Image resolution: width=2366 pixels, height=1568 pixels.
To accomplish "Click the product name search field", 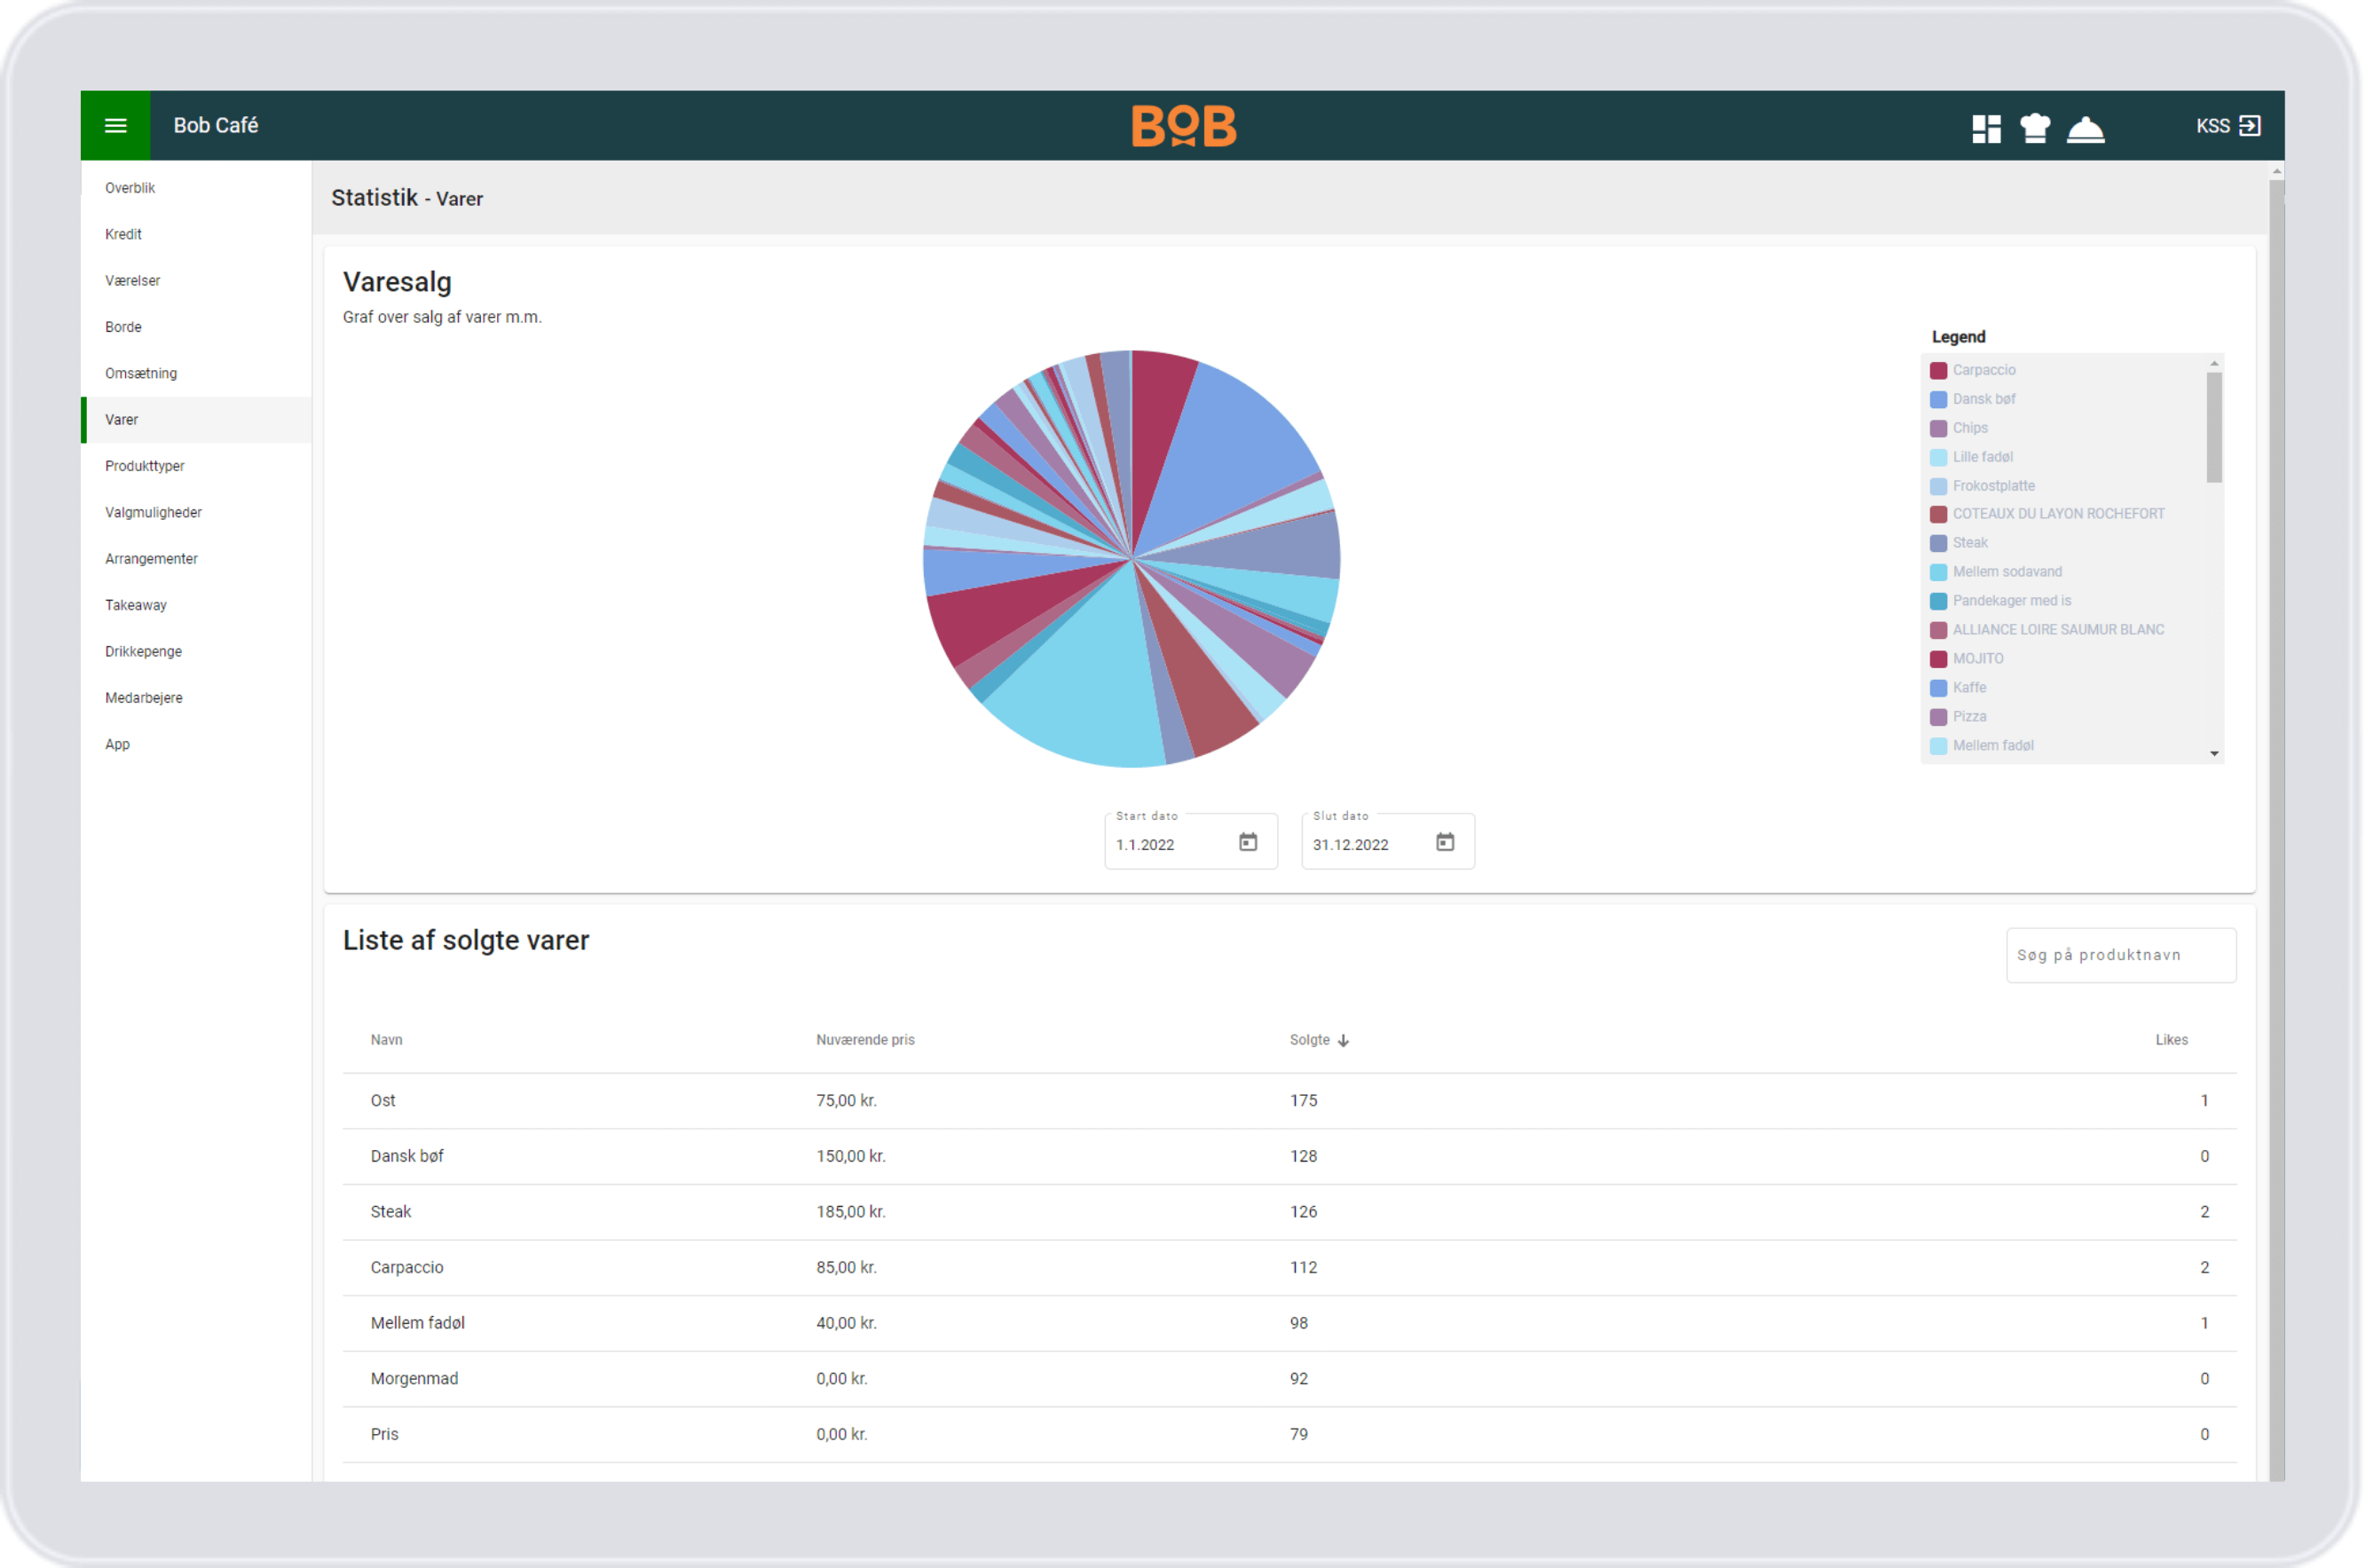I will 2120,955.
